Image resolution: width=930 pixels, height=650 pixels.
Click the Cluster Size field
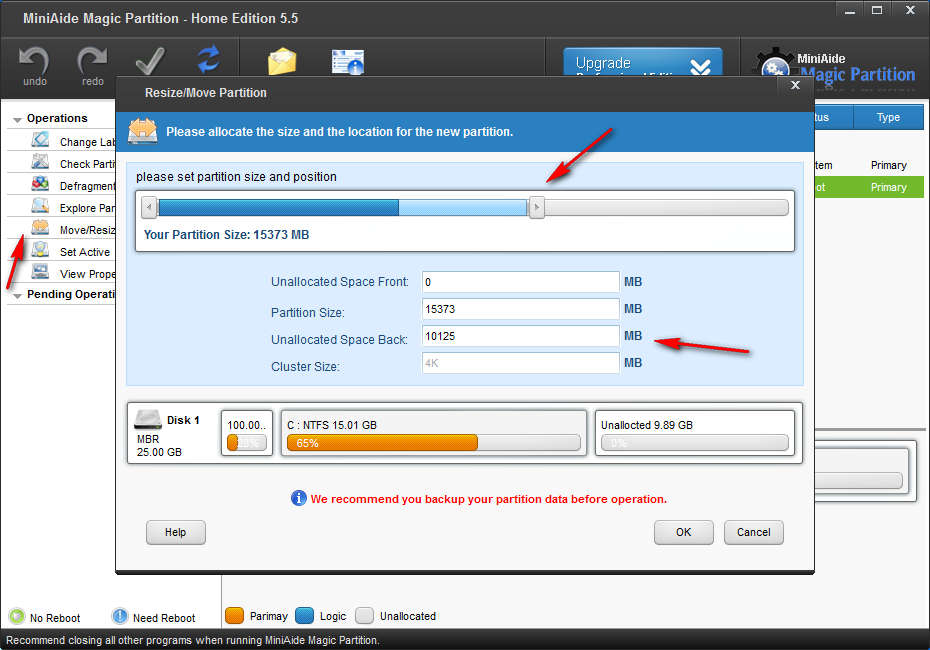pyautogui.click(x=520, y=363)
